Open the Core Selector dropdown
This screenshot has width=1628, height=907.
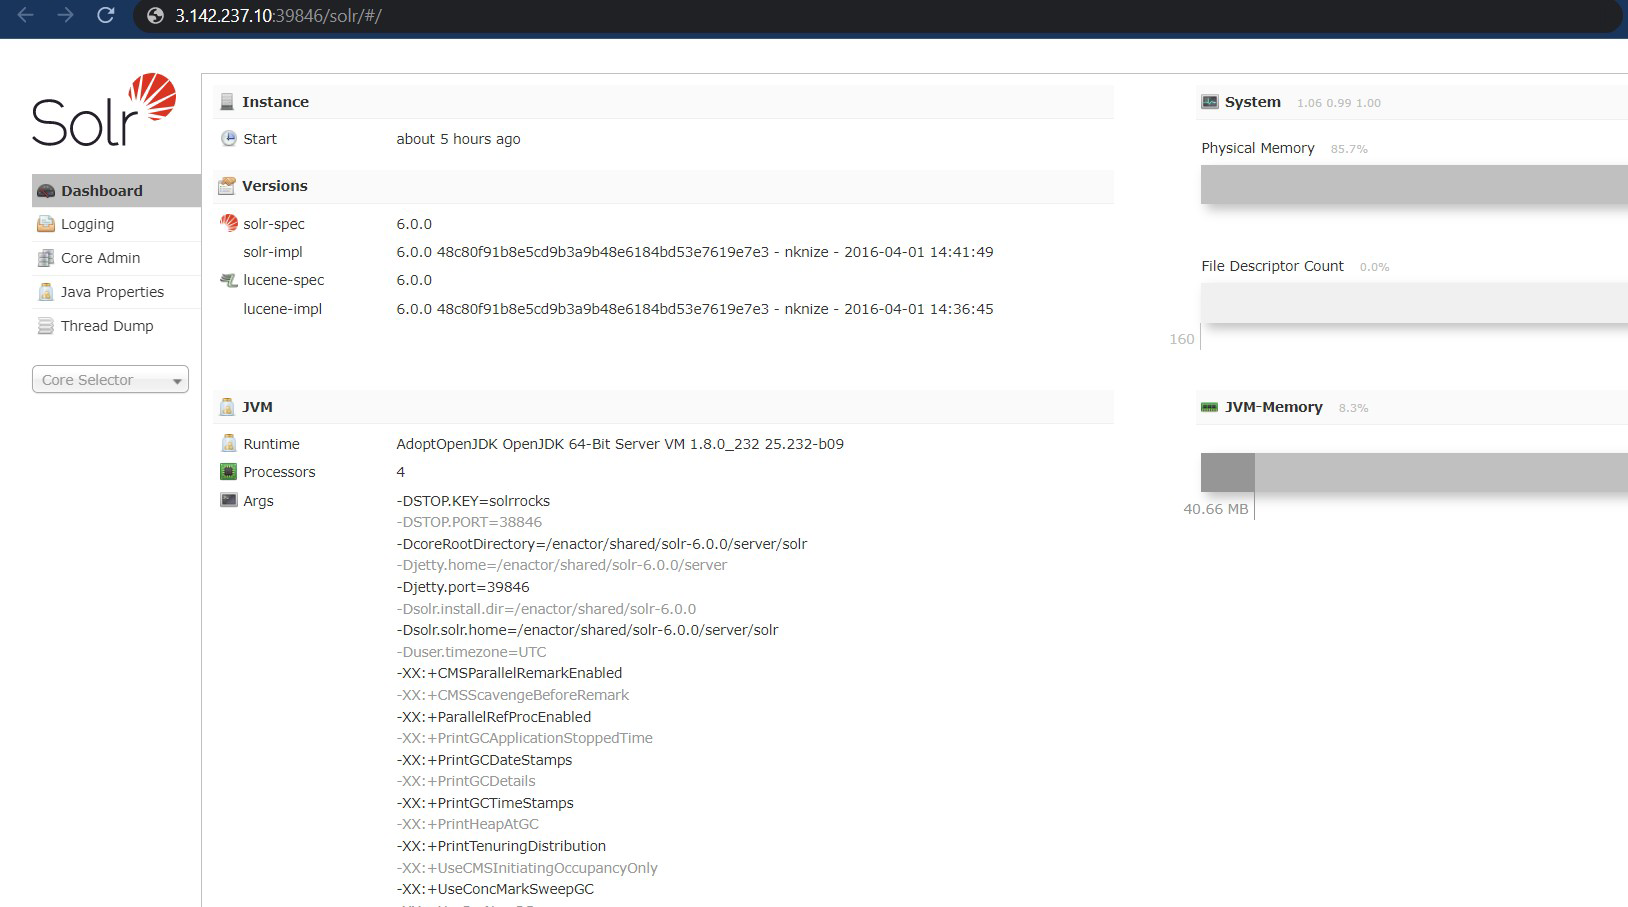pos(110,380)
